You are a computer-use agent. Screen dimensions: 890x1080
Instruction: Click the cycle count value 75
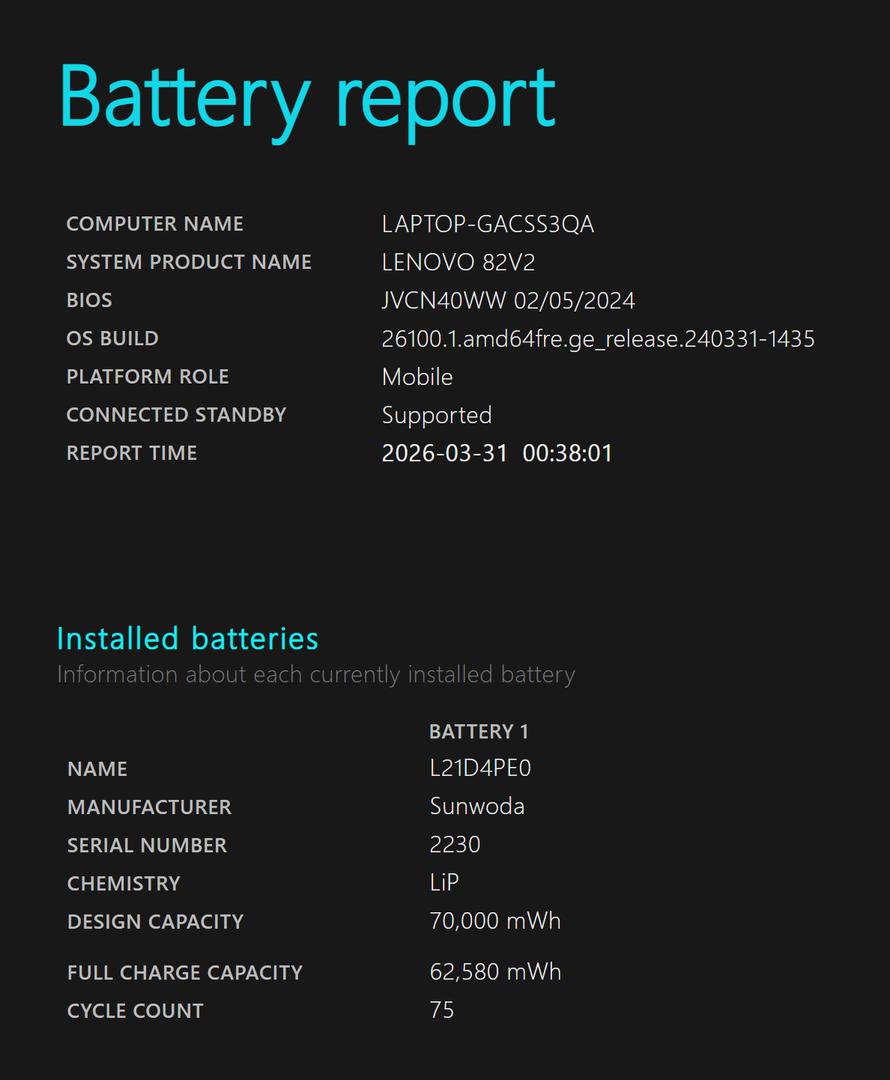coord(441,1010)
